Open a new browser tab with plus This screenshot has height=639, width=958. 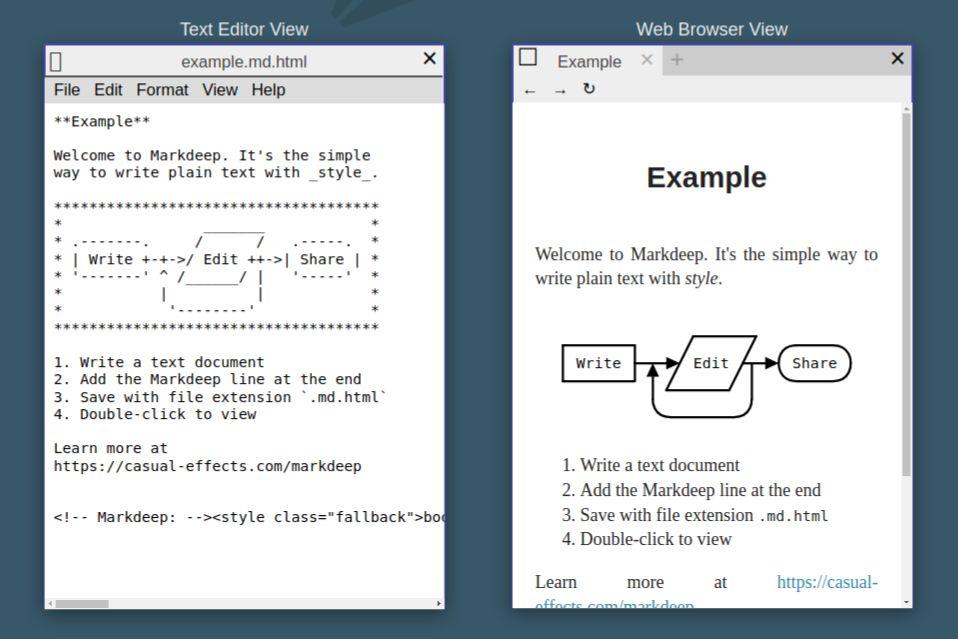click(677, 59)
